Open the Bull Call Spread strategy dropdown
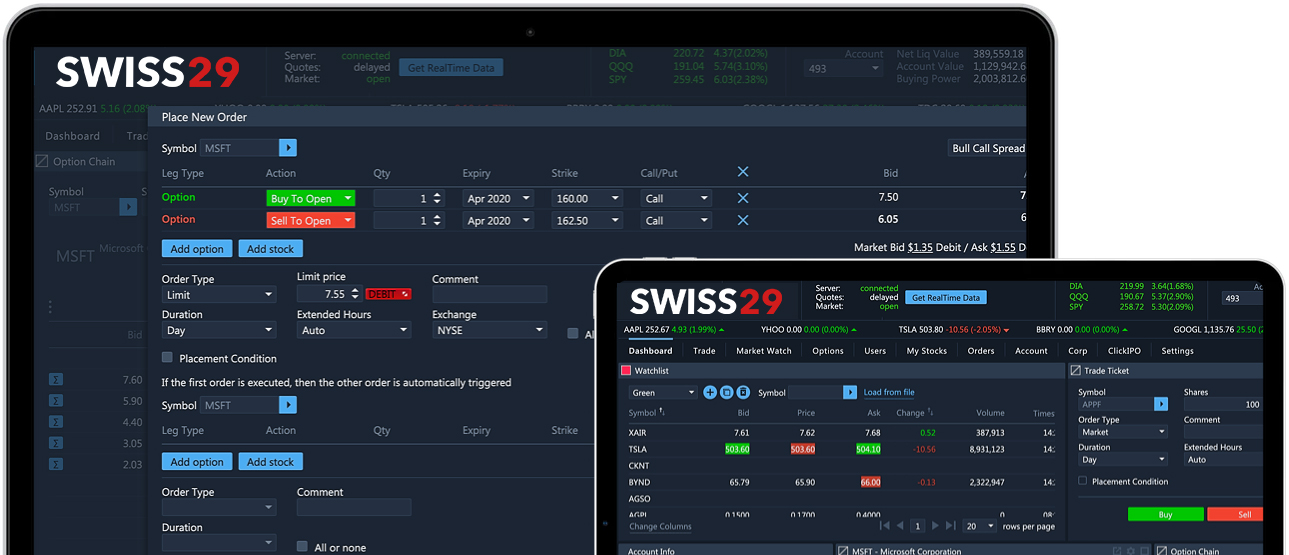This screenshot has width=1289, height=555. point(987,148)
